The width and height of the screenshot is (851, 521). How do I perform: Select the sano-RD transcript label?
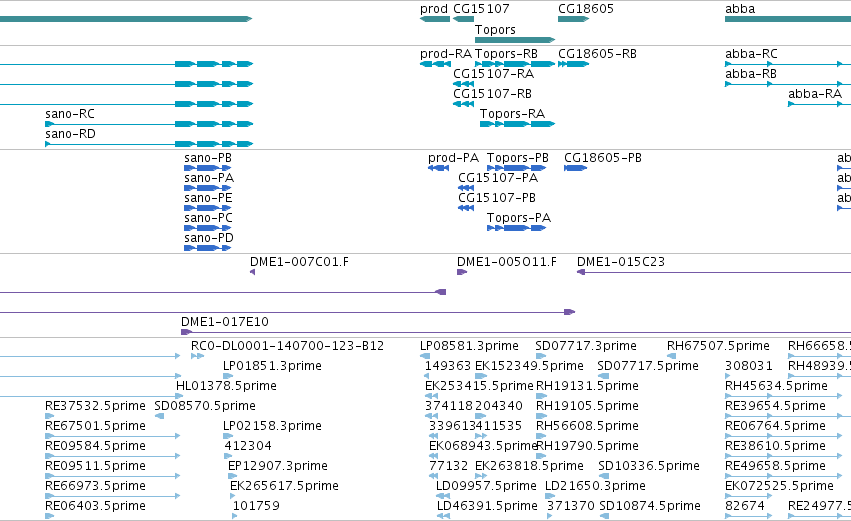(x=70, y=135)
